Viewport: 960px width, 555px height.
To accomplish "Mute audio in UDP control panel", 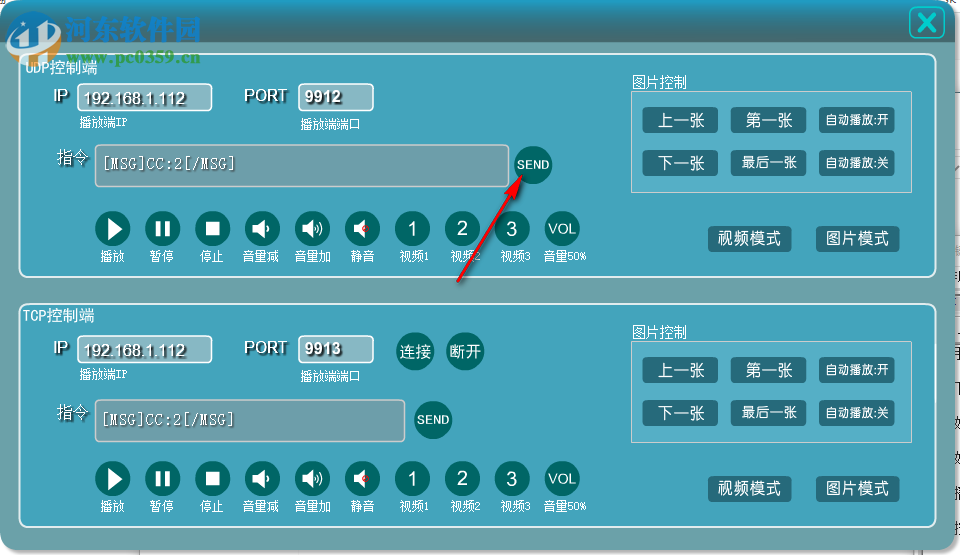I will [x=362, y=229].
